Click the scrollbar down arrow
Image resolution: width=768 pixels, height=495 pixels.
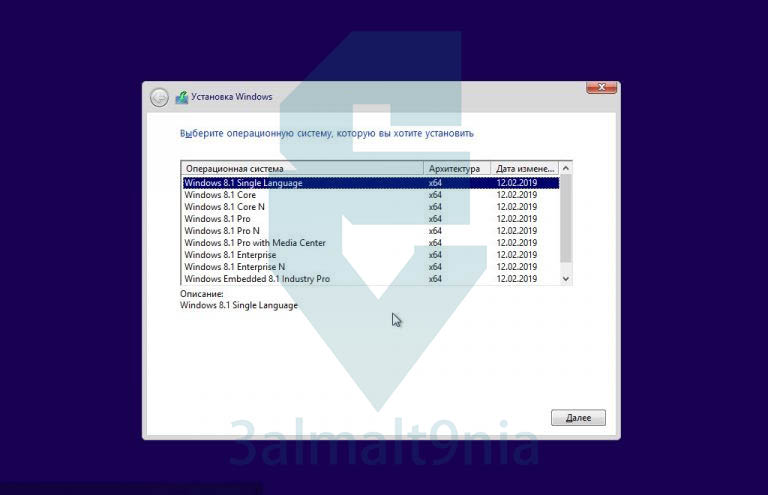coord(566,279)
